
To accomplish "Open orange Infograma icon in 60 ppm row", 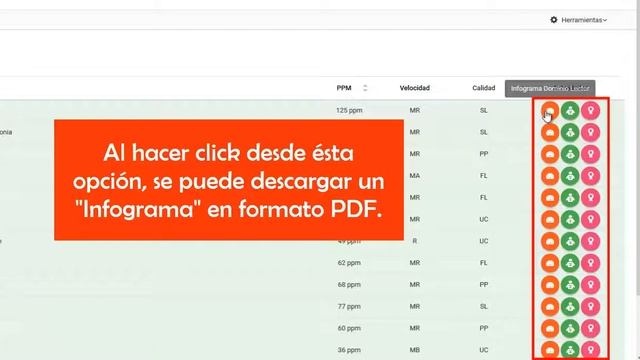I will [x=550, y=329].
